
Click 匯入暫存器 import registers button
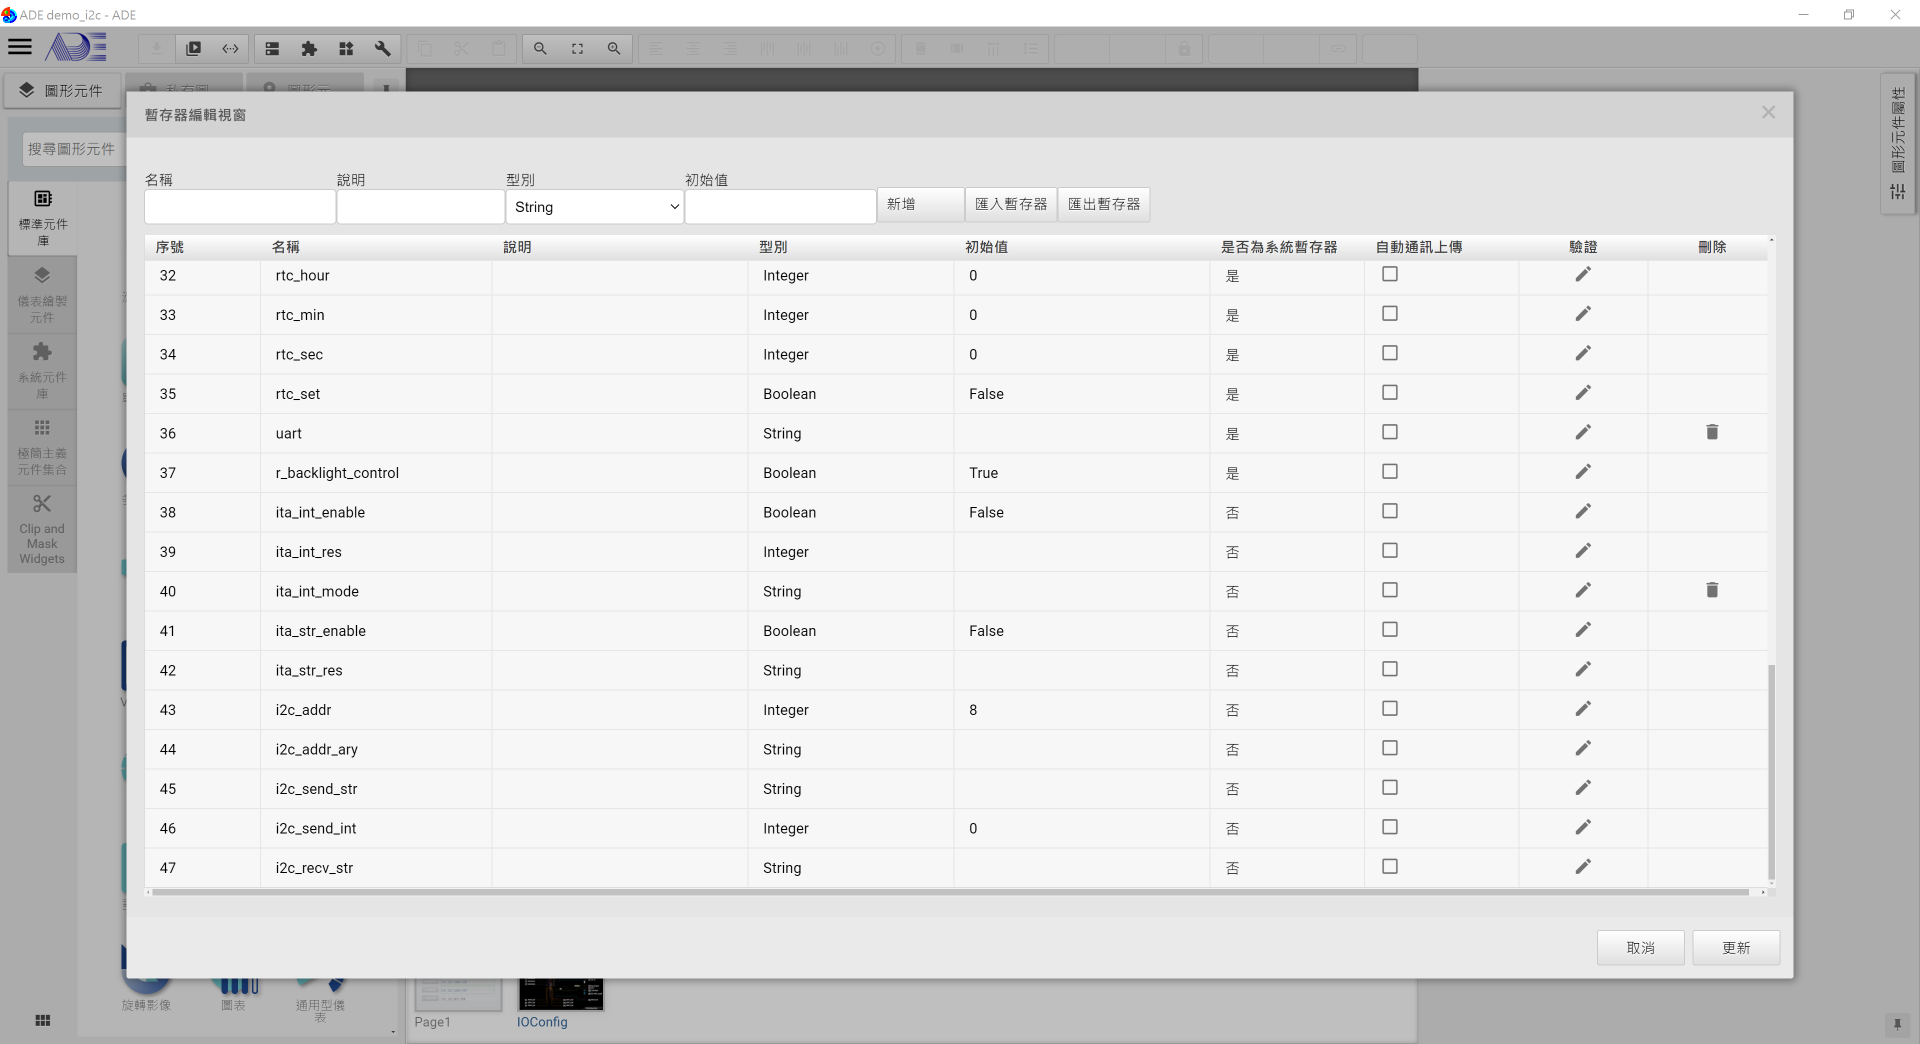1010,205
